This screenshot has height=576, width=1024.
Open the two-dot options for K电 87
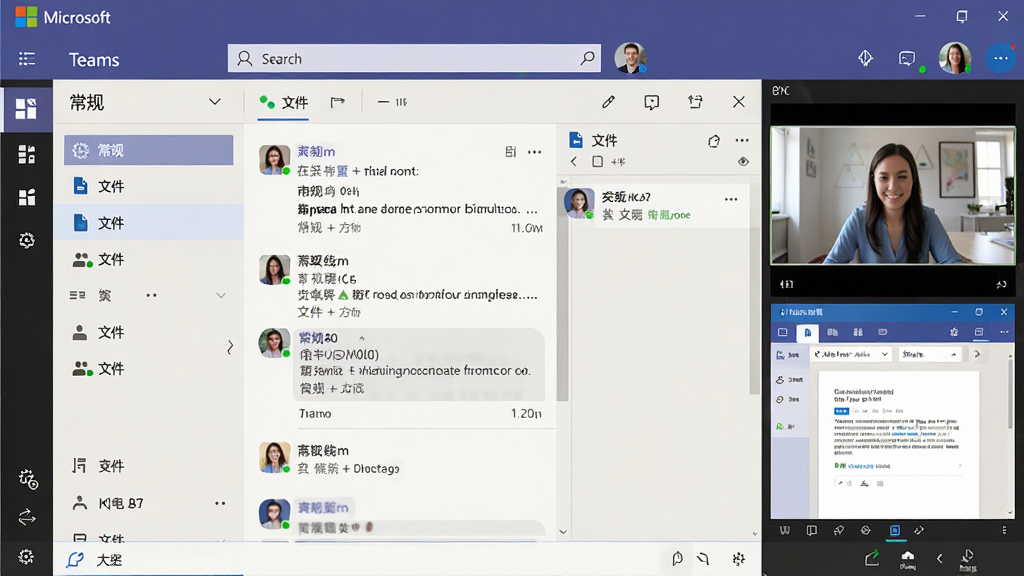pos(220,503)
